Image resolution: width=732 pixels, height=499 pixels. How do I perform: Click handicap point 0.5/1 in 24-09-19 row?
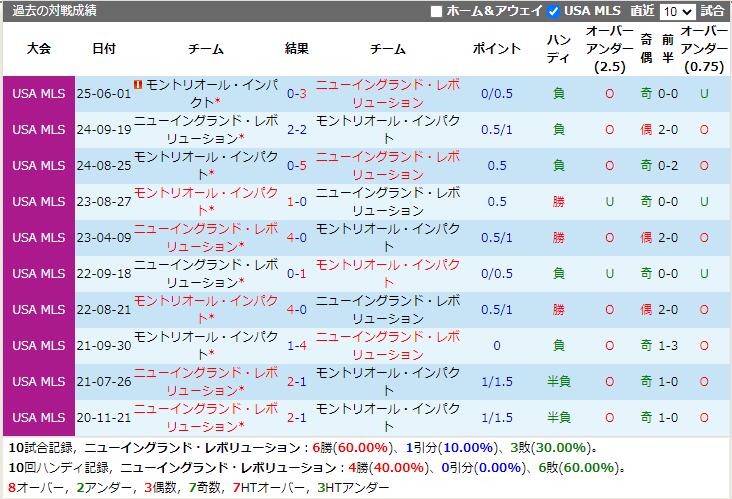[x=497, y=130]
